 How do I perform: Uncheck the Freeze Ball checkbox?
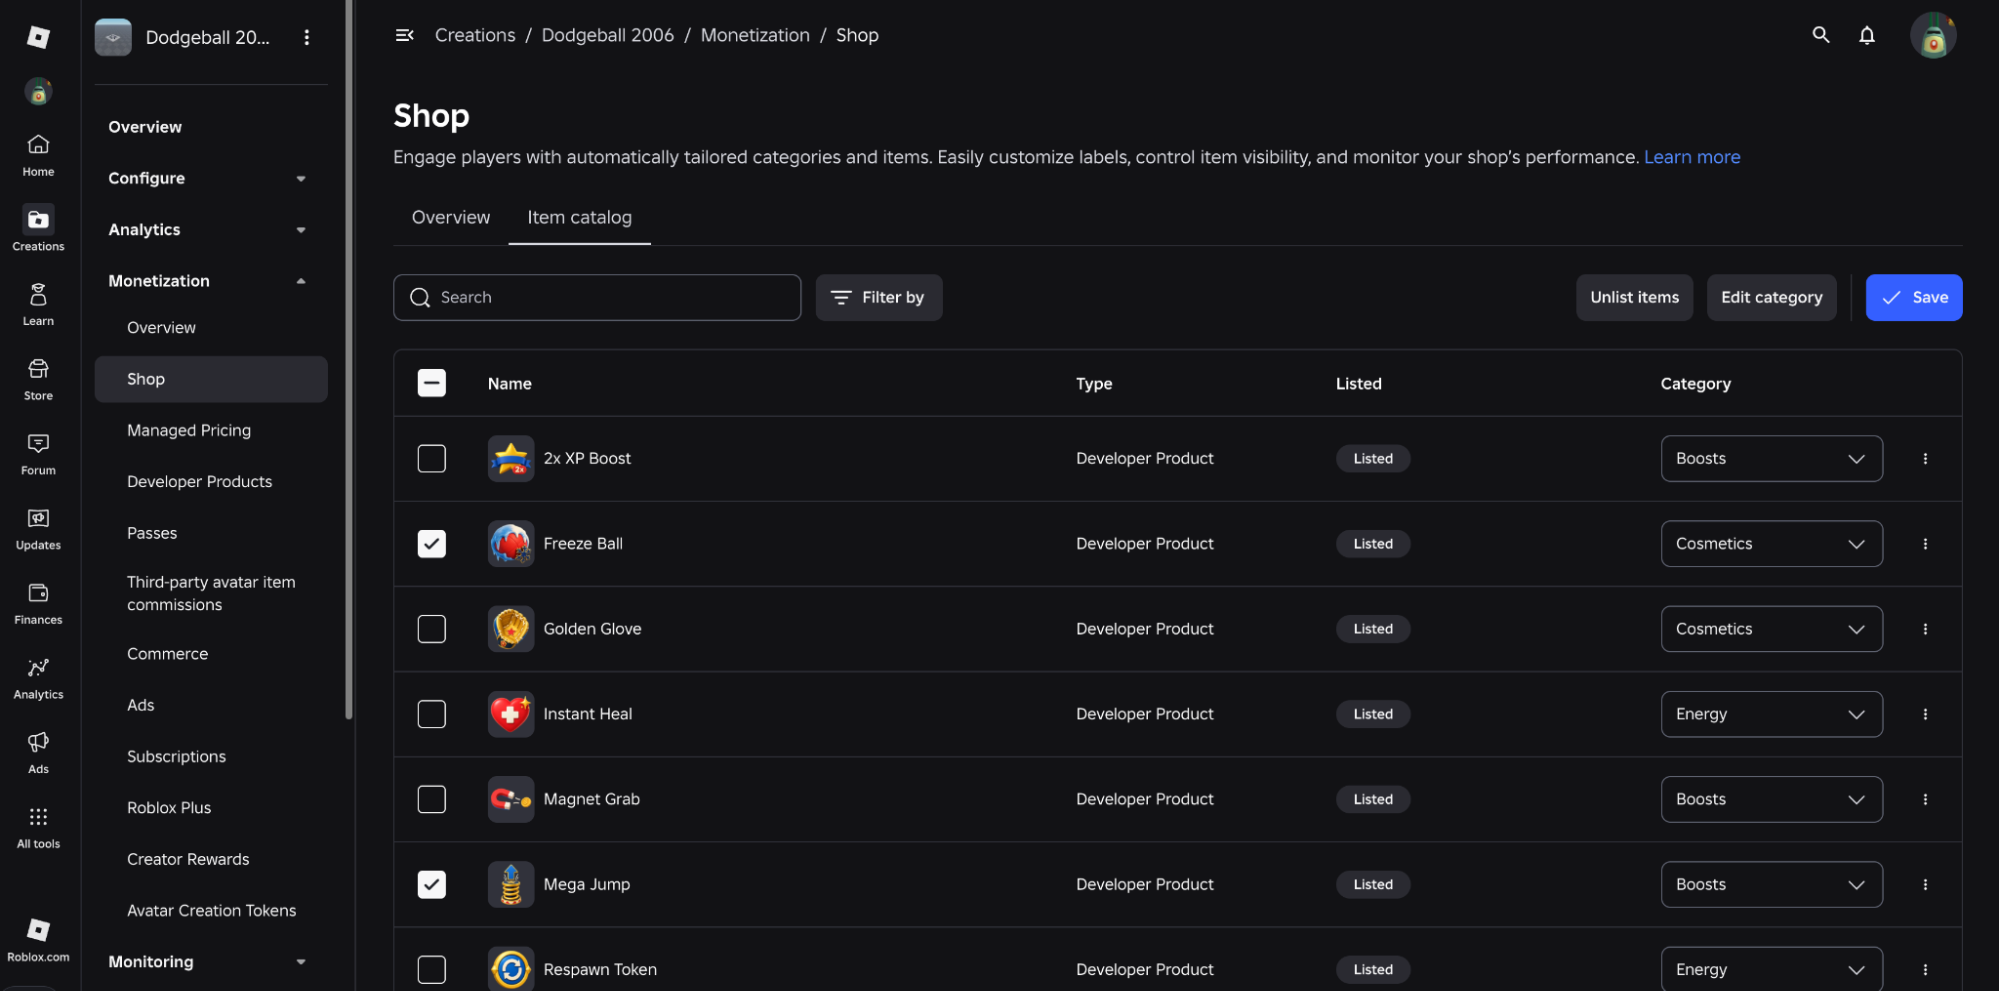(432, 544)
